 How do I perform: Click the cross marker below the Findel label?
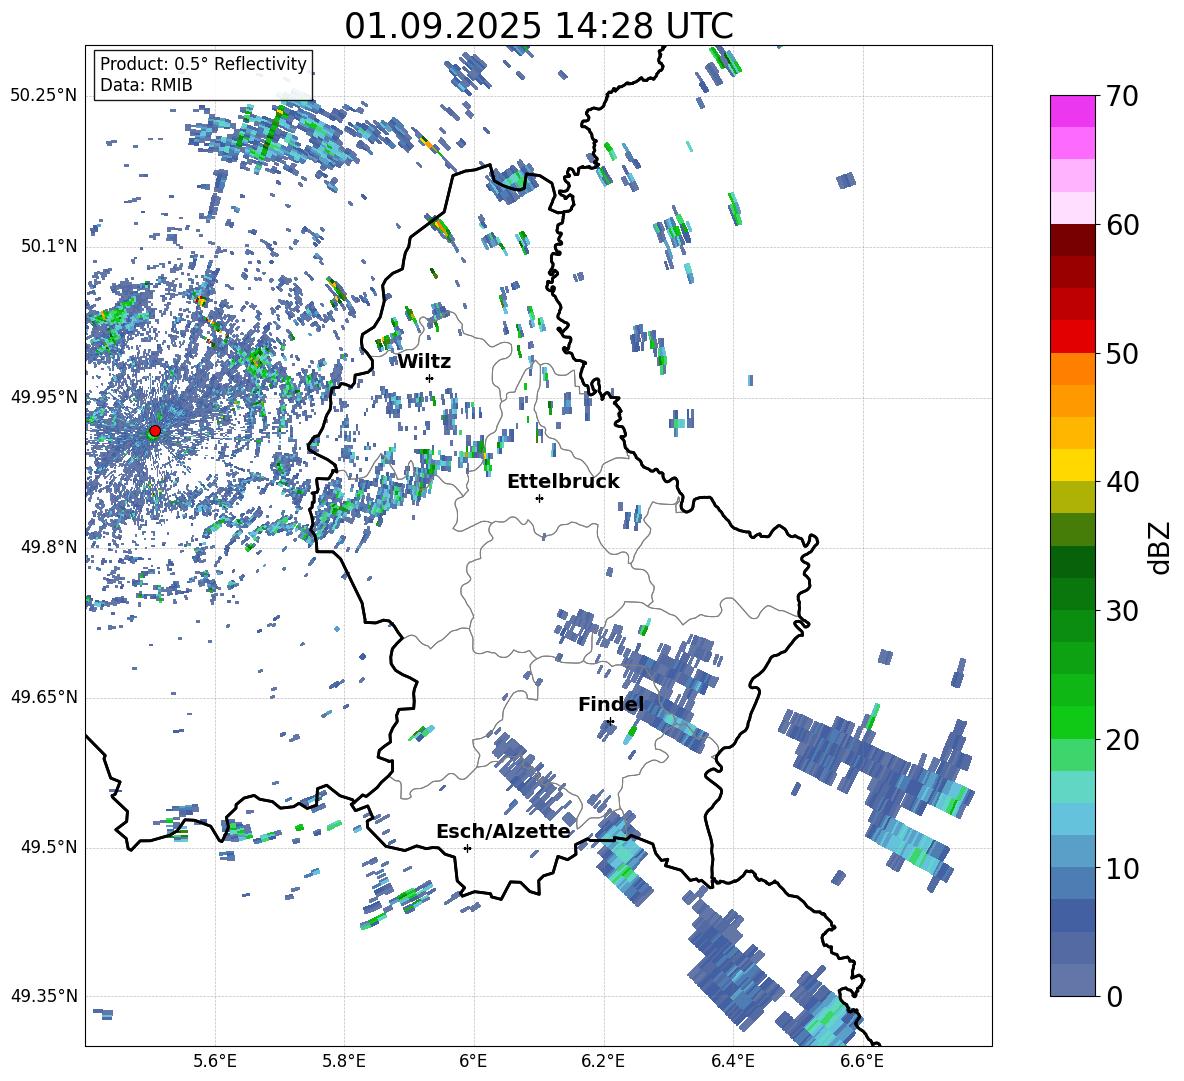point(610,722)
